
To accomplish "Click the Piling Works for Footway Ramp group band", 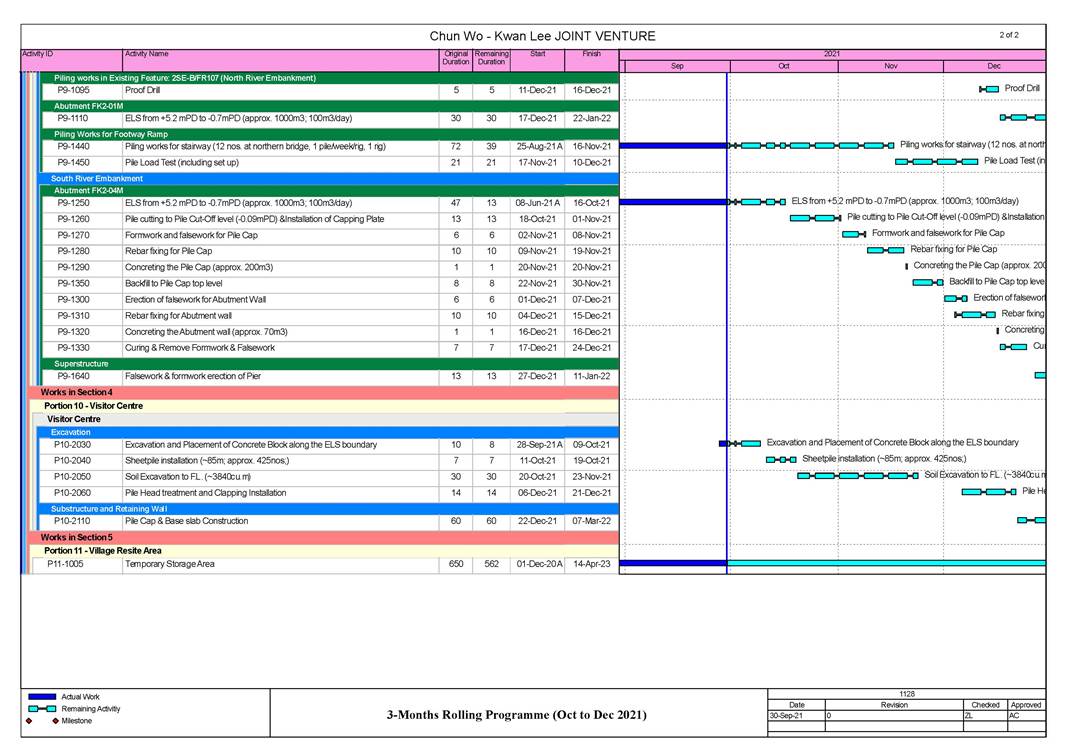I will [329, 134].
